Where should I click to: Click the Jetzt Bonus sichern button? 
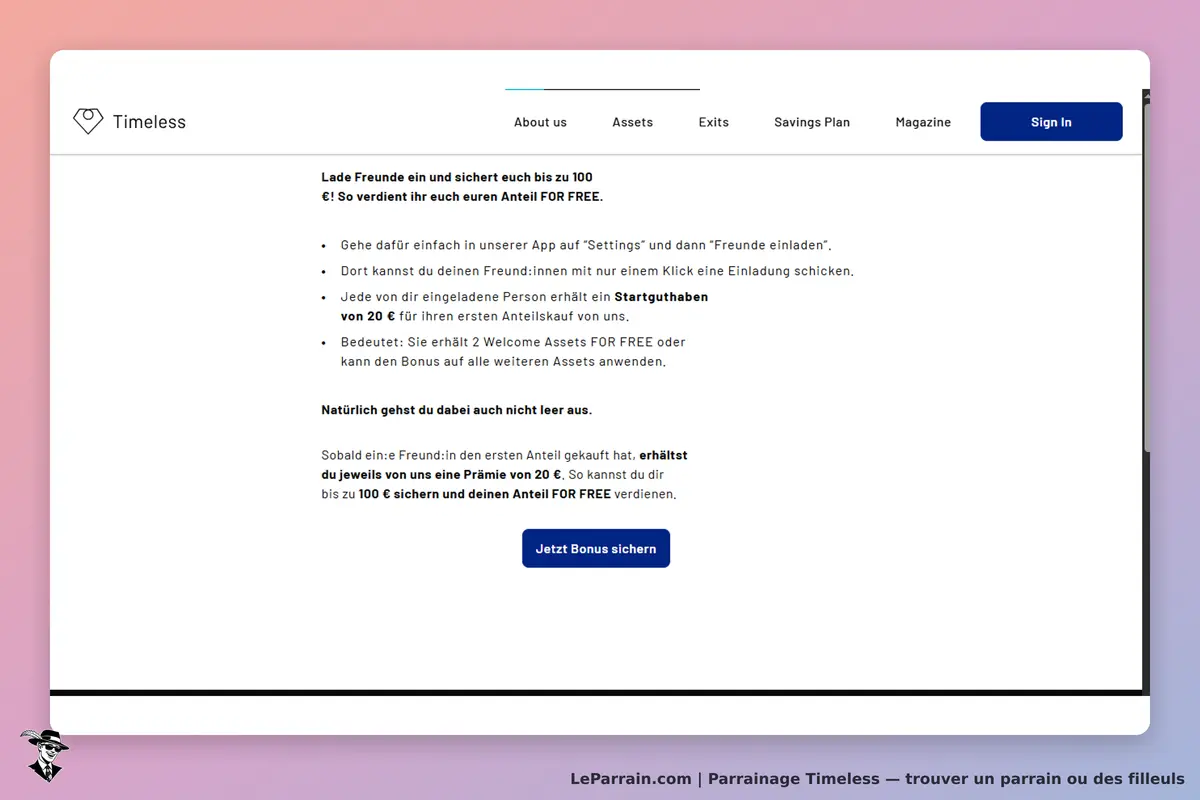[596, 548]
